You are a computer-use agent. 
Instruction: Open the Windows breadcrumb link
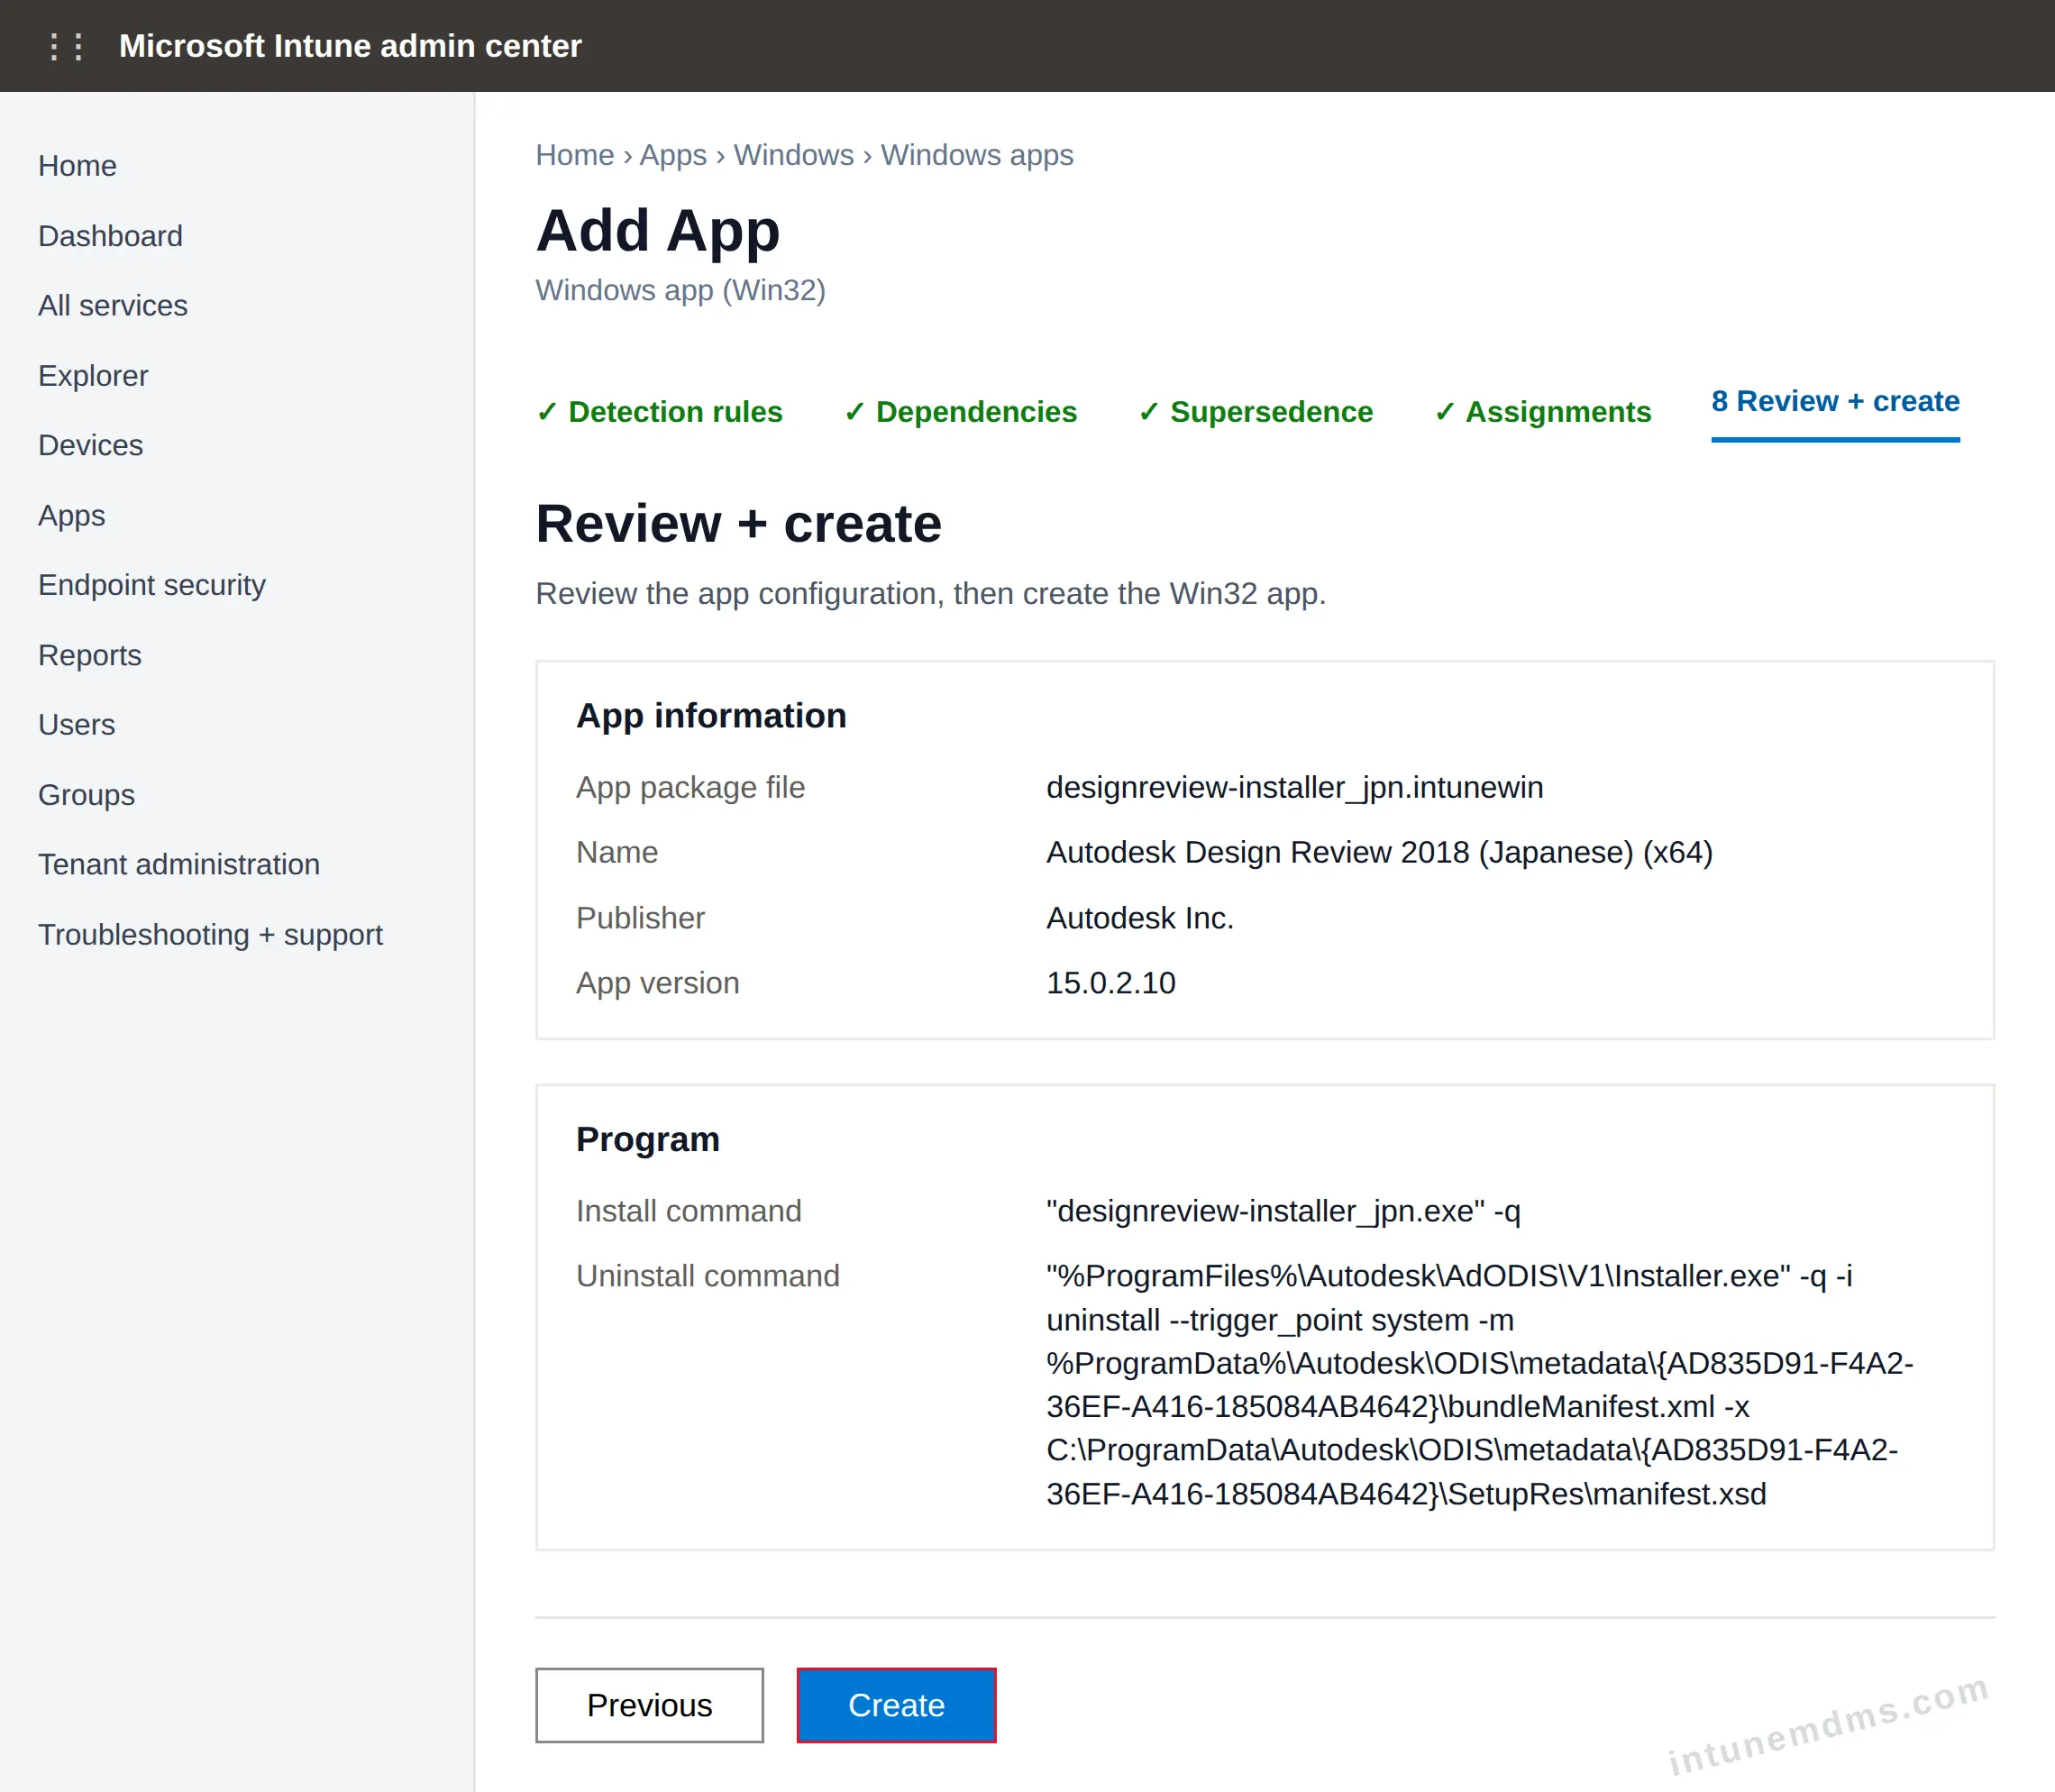coord(793,155)
